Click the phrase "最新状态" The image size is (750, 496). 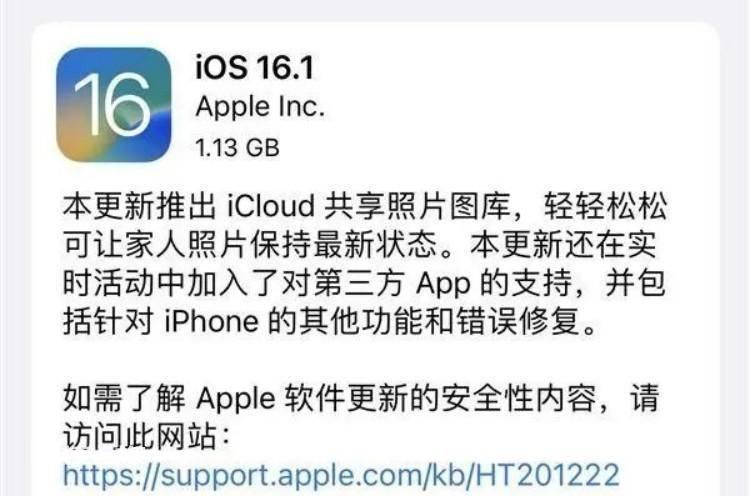click(x=375, y=244)
